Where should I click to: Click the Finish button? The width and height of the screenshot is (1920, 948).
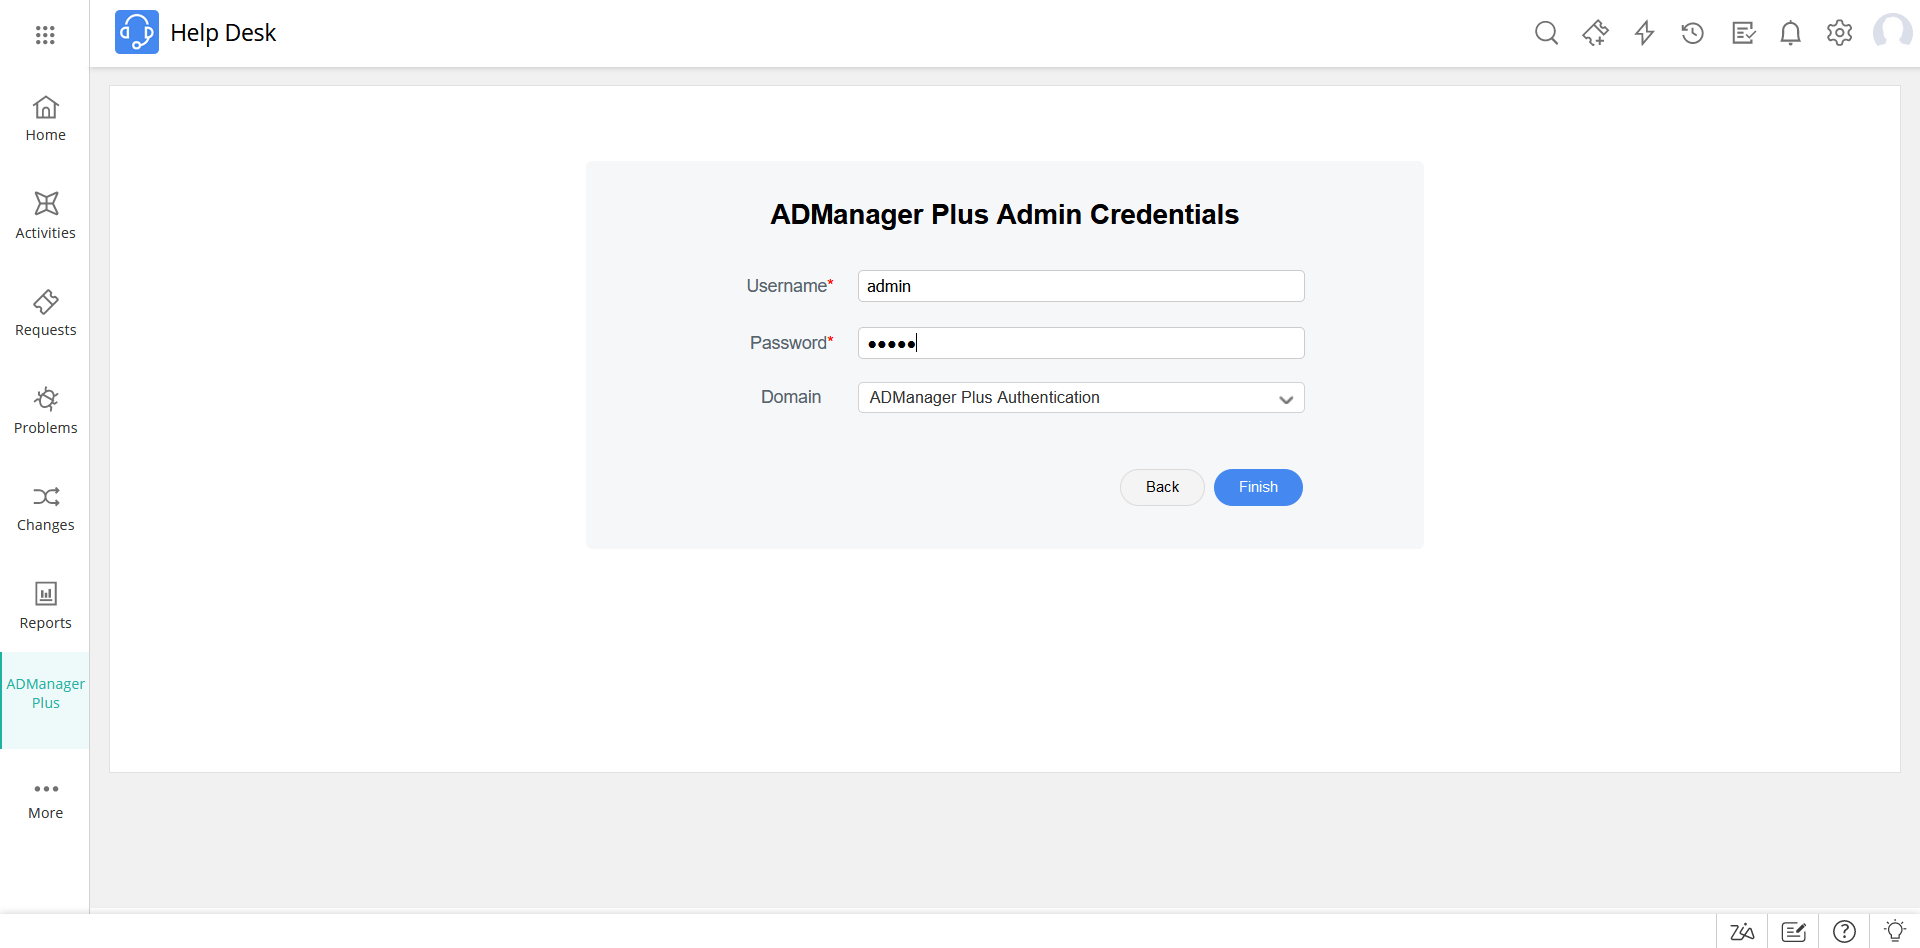(1257, 487)
